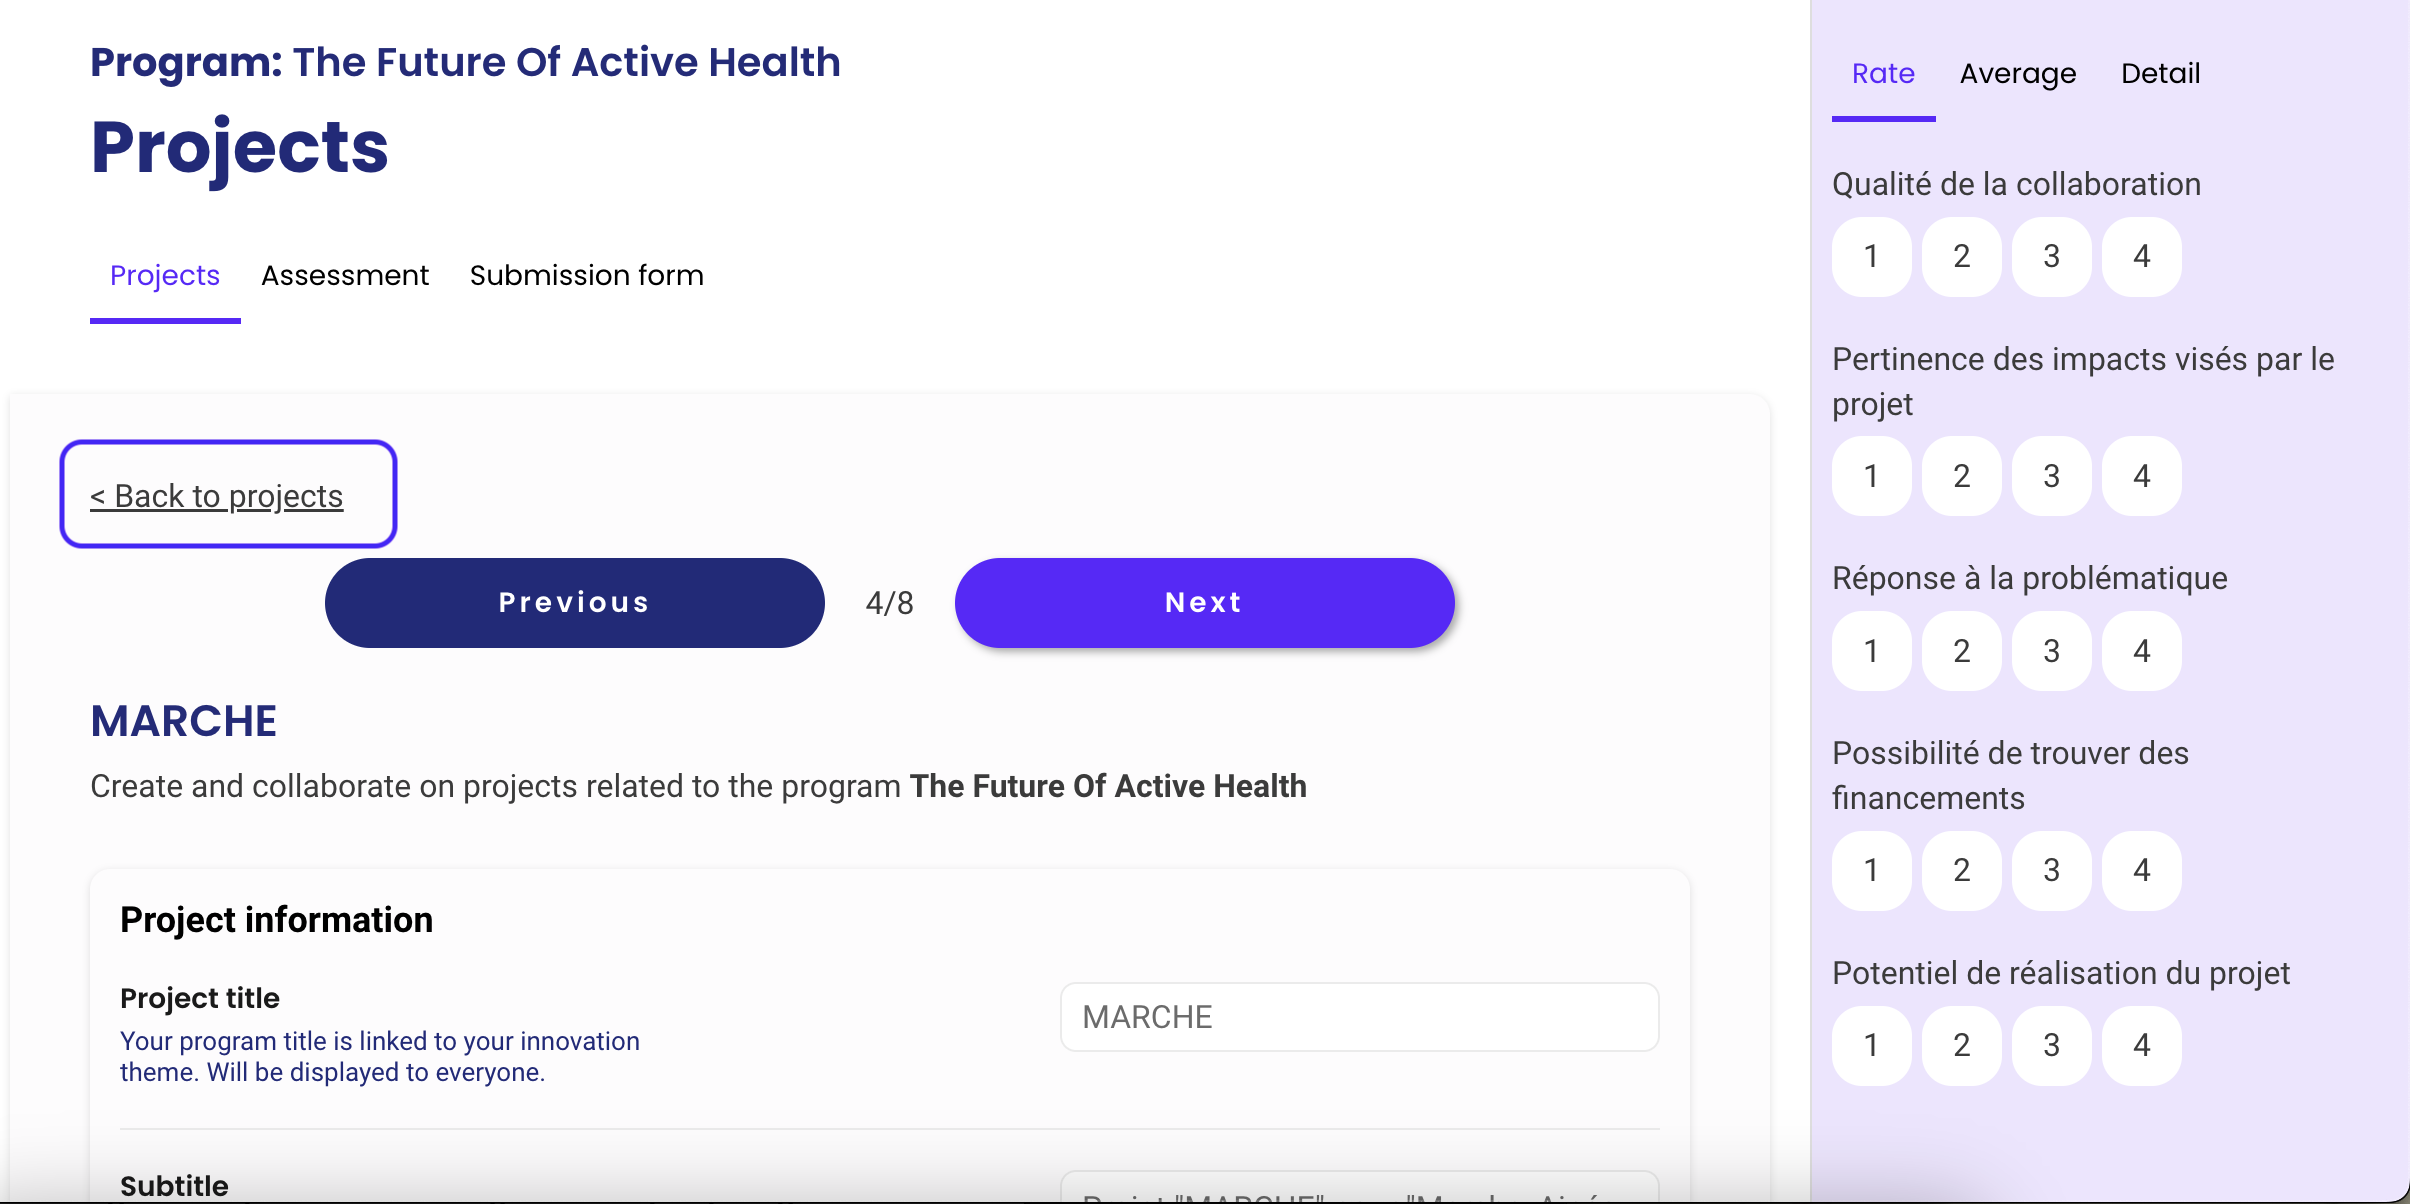Image resolution: width=2410 pixels, height=1204 pixels.
Task: Advance with the Next button
Action: click(x=1205, y=603)
